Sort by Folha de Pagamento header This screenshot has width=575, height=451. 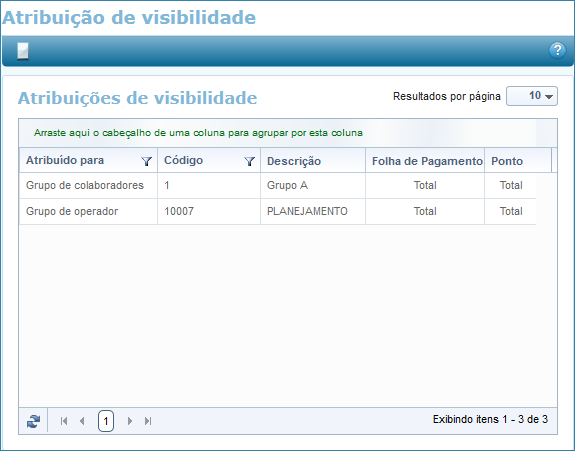point(427,161)
